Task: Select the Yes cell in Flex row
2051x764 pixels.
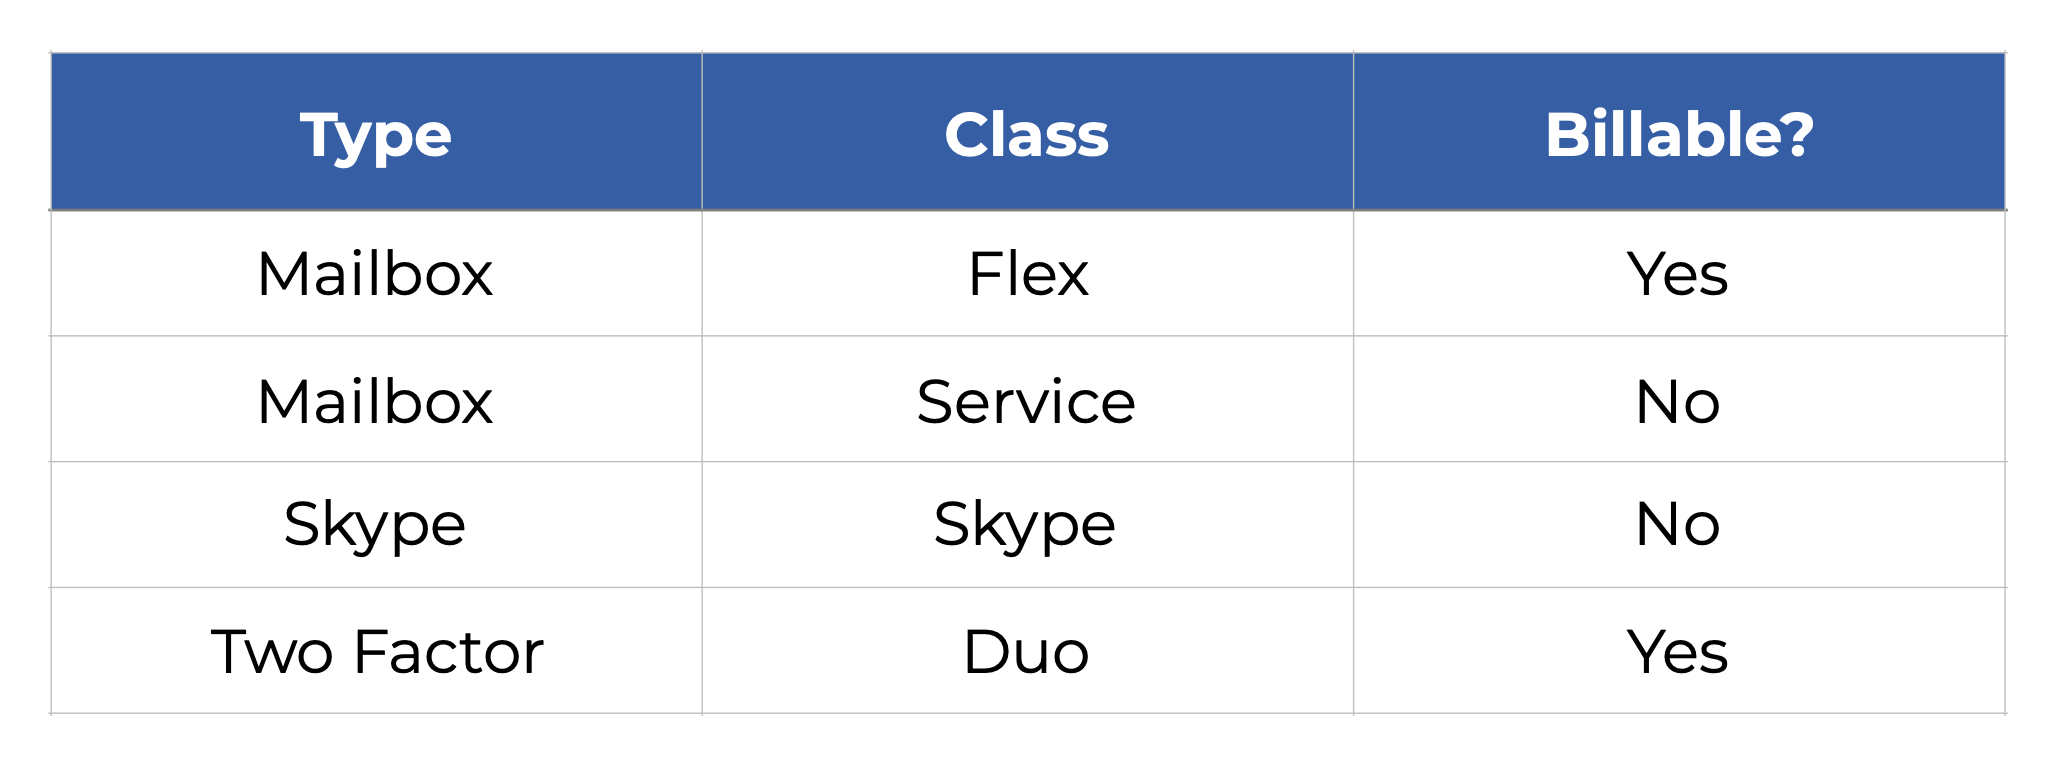Action: [x=1678, y=274]
